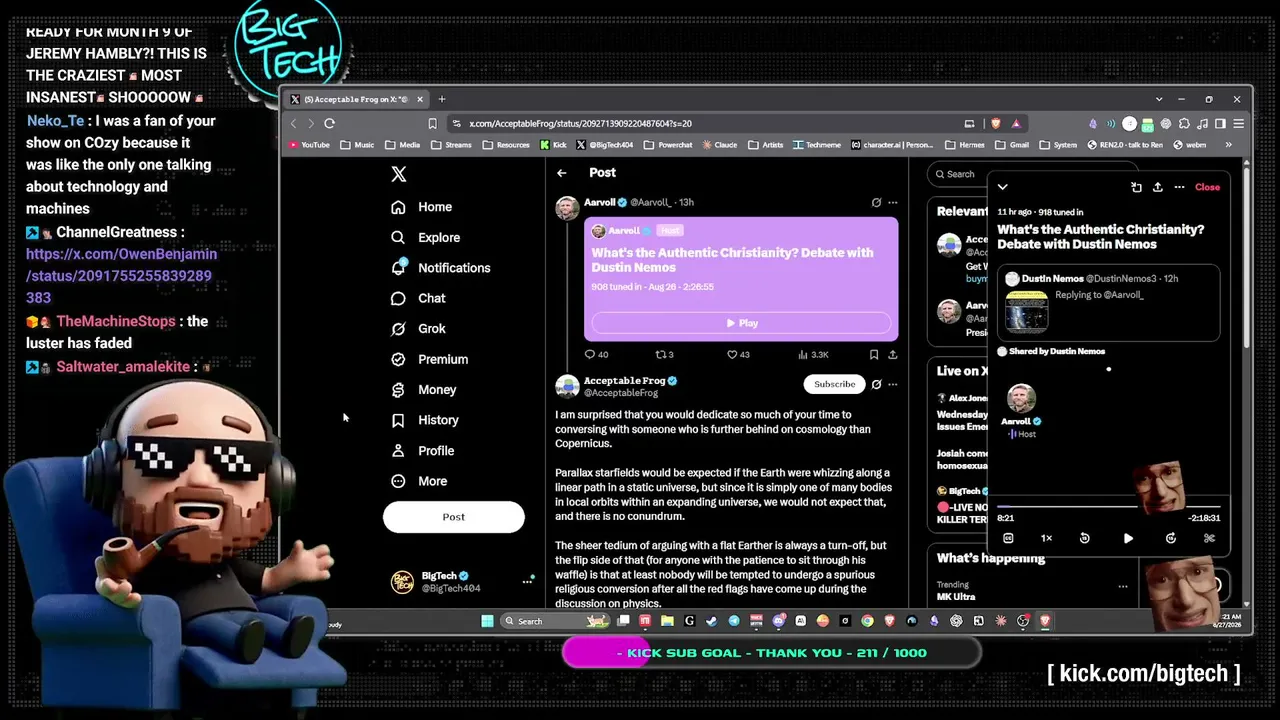Open Grok actions on Aarvoll's post

coord(876,203)
